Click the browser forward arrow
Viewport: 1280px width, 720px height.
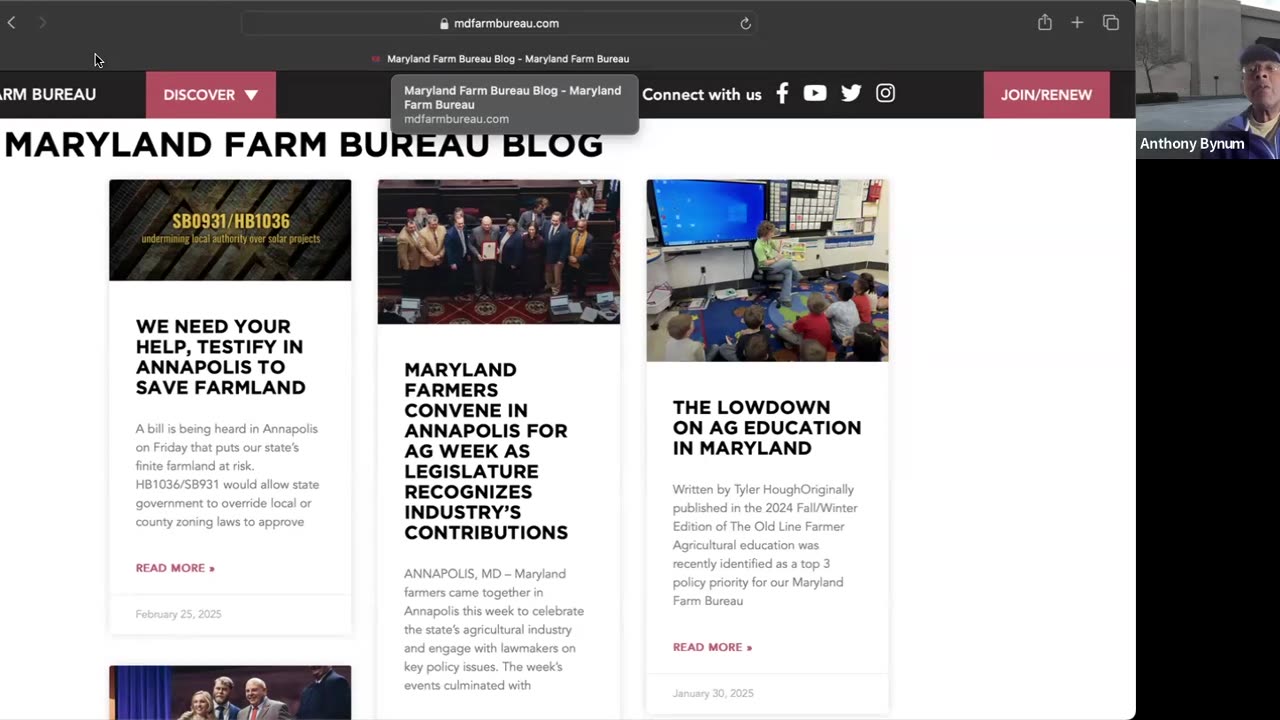(x=42, y=22)
